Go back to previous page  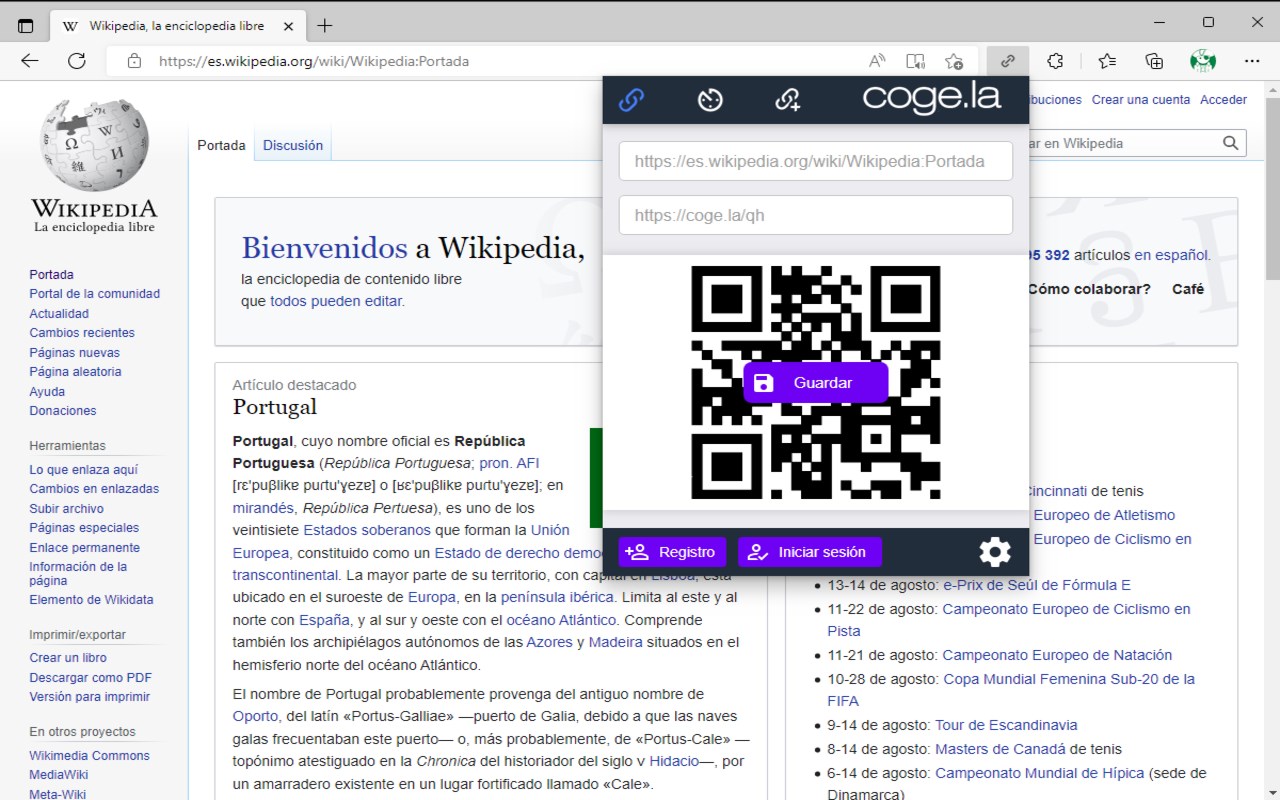click(x=30, y=61)
